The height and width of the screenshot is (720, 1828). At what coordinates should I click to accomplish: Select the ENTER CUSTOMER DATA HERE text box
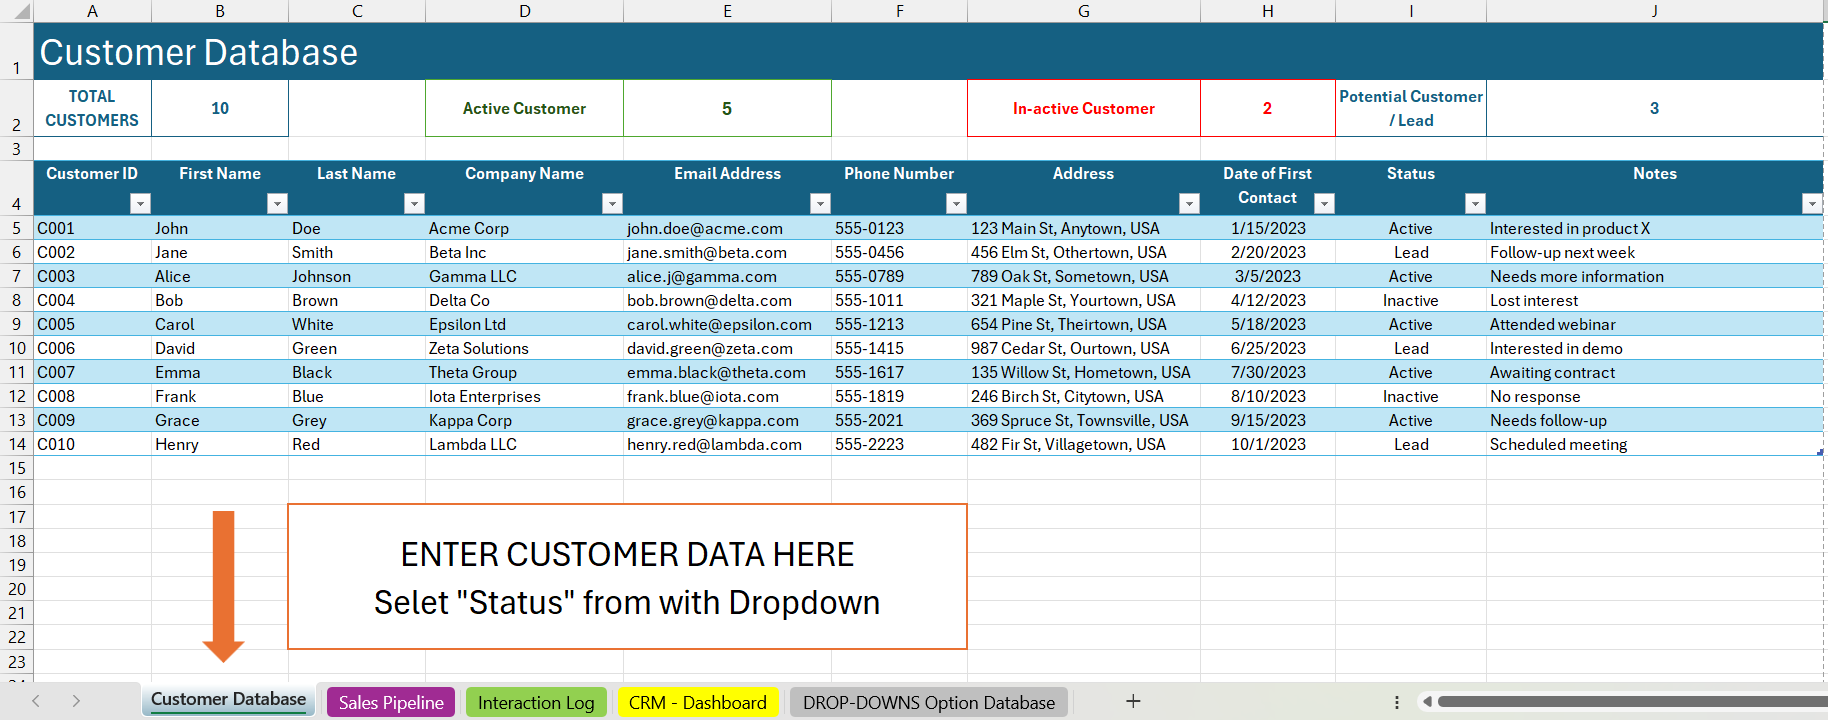point(627,577)
